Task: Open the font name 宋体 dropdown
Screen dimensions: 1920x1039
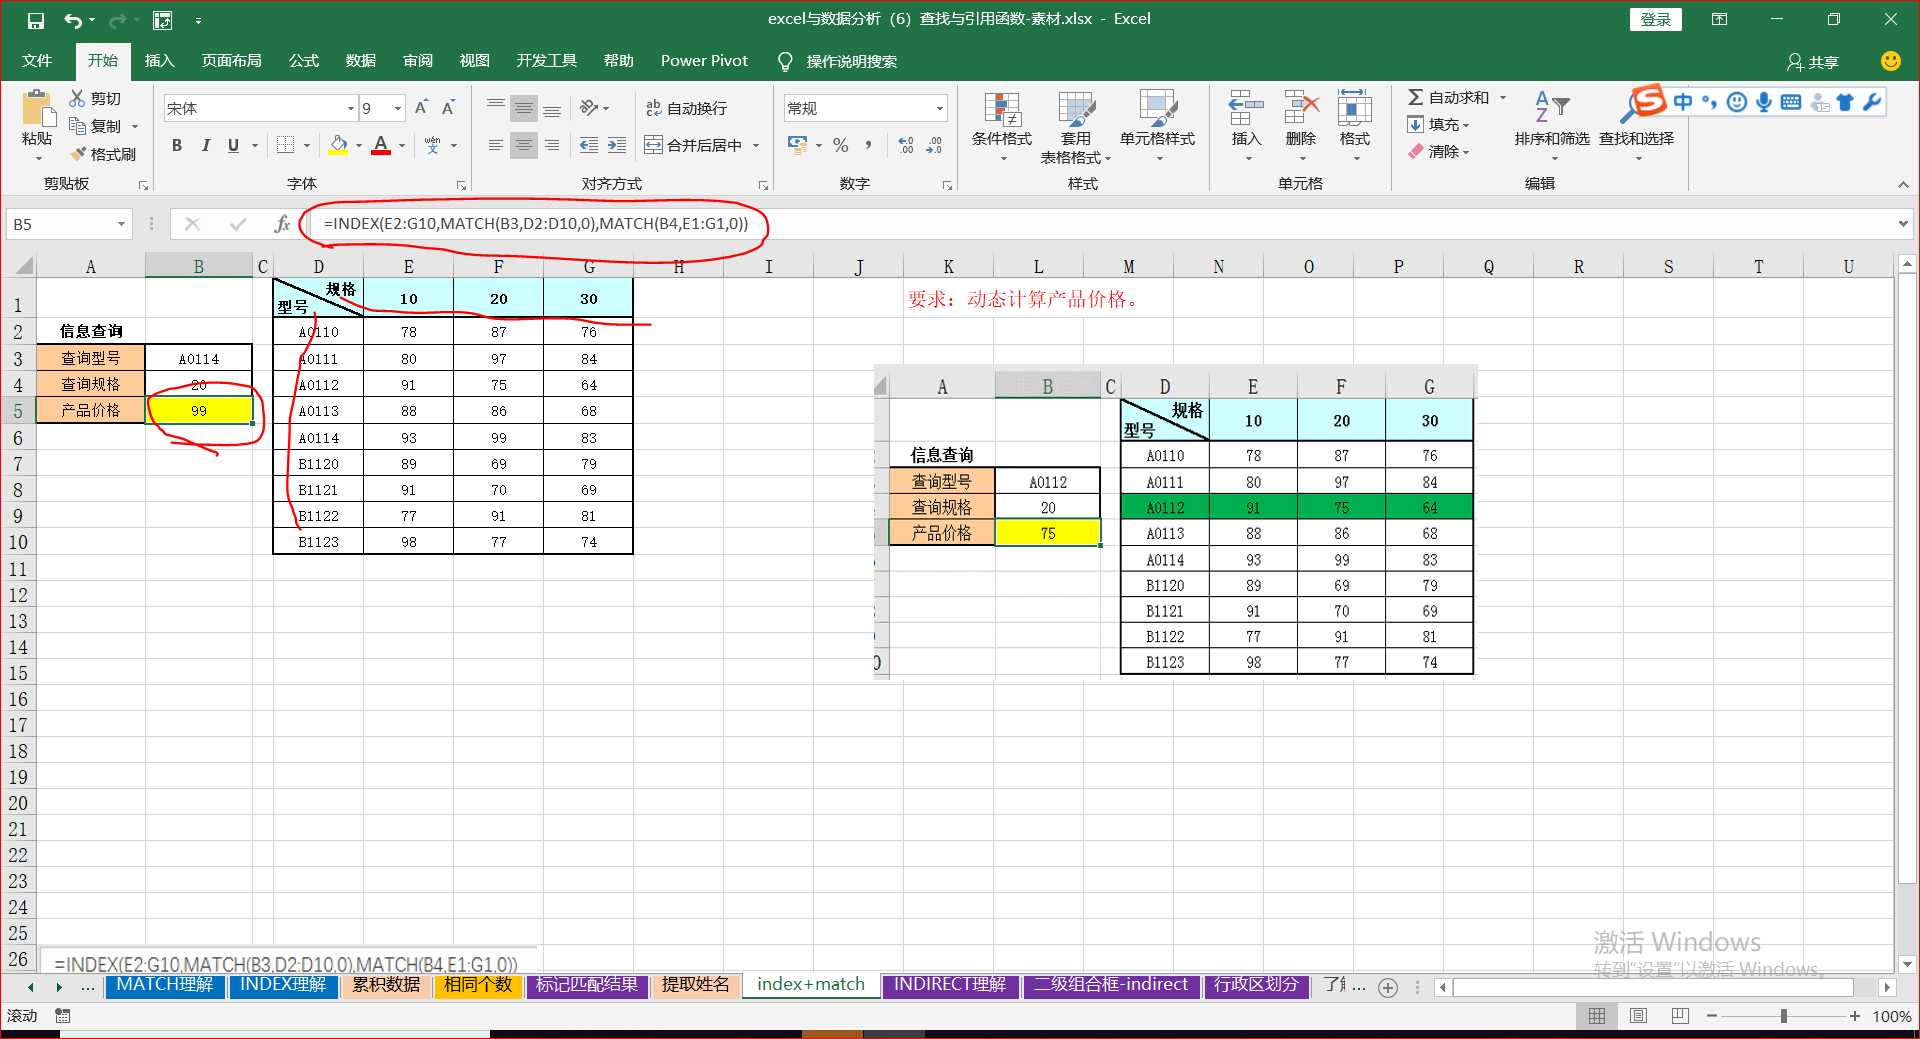Action: click(x=351, y=108)
